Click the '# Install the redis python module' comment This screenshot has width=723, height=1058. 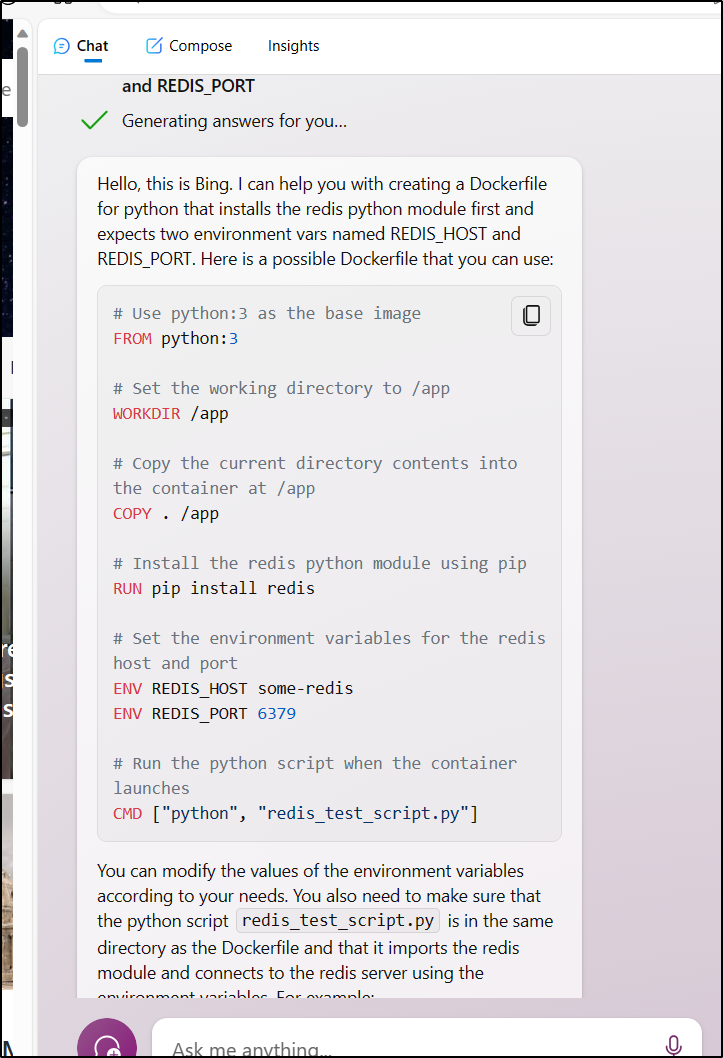coord(320,563)
